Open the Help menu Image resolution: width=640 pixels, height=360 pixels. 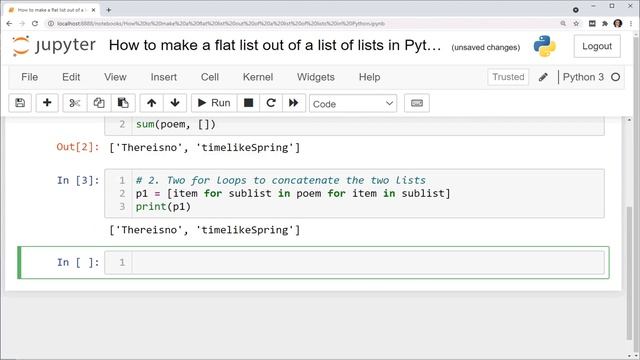pyautogui.click(x=369, y=77)
